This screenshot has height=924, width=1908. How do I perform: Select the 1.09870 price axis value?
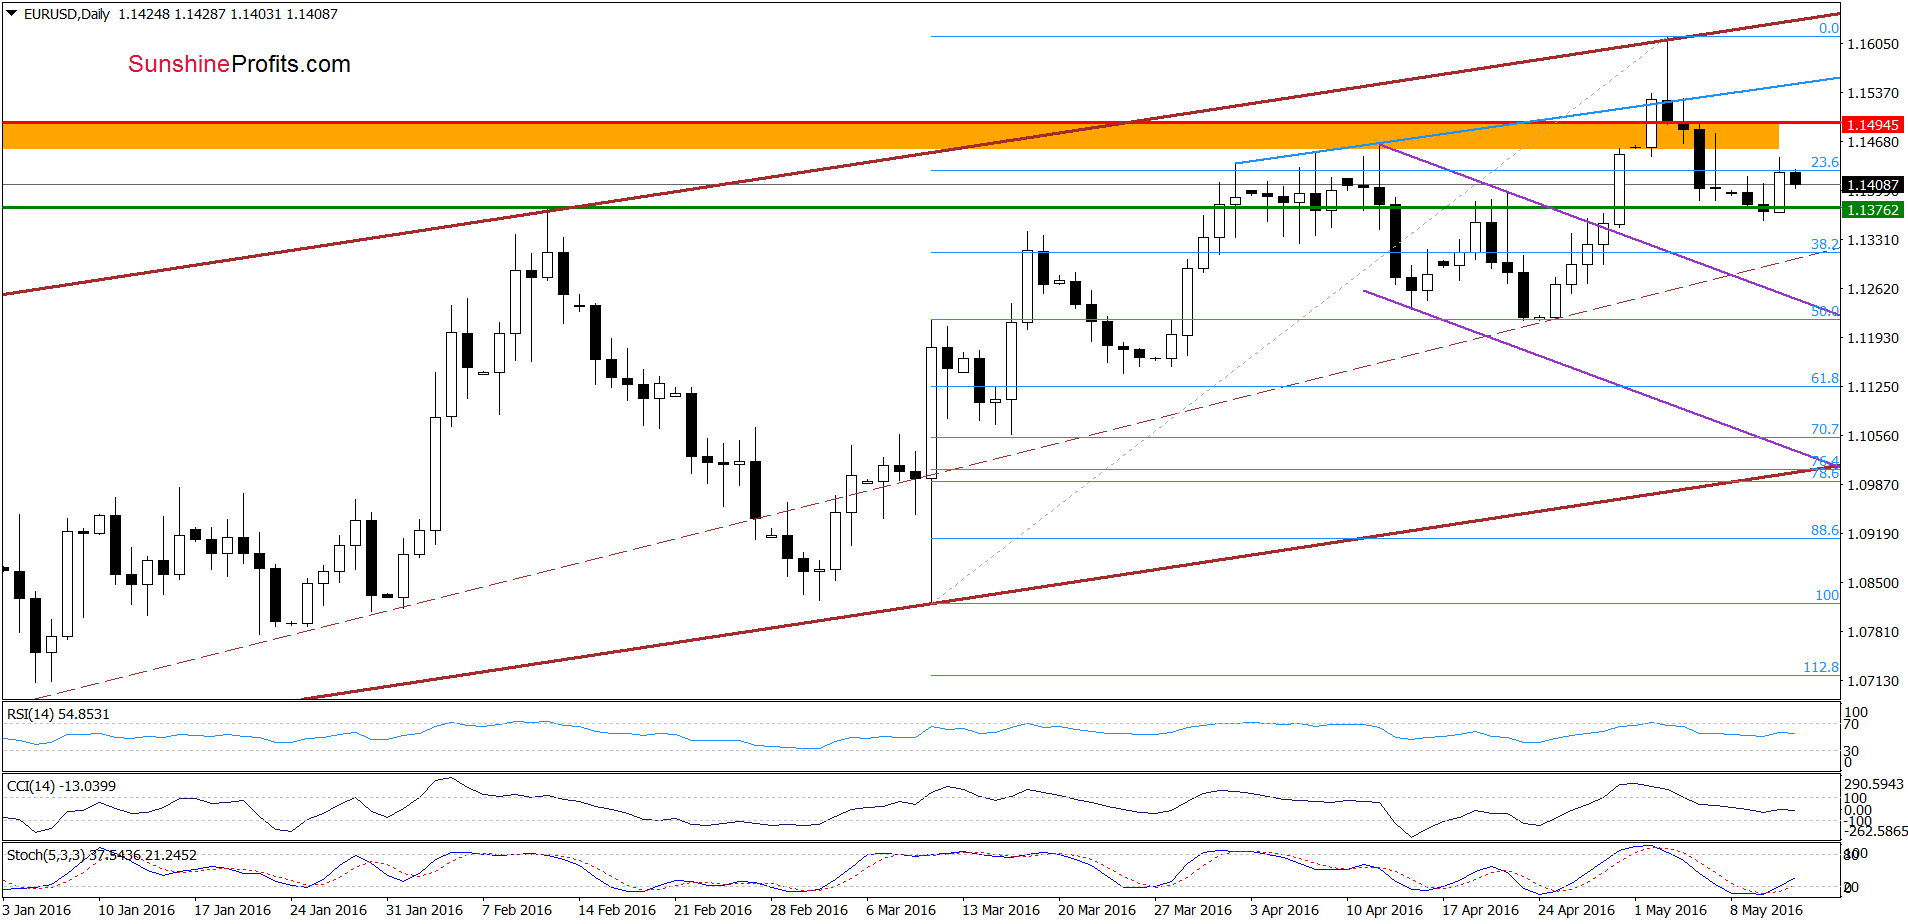[1873, 485]
